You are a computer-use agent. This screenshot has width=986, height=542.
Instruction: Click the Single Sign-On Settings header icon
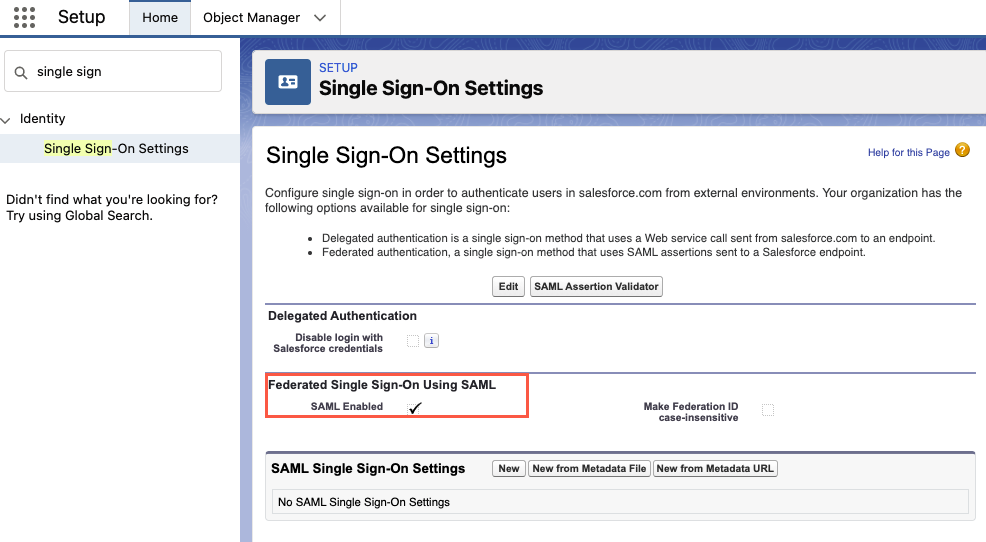pyautogui.click(x=287, y=82)
